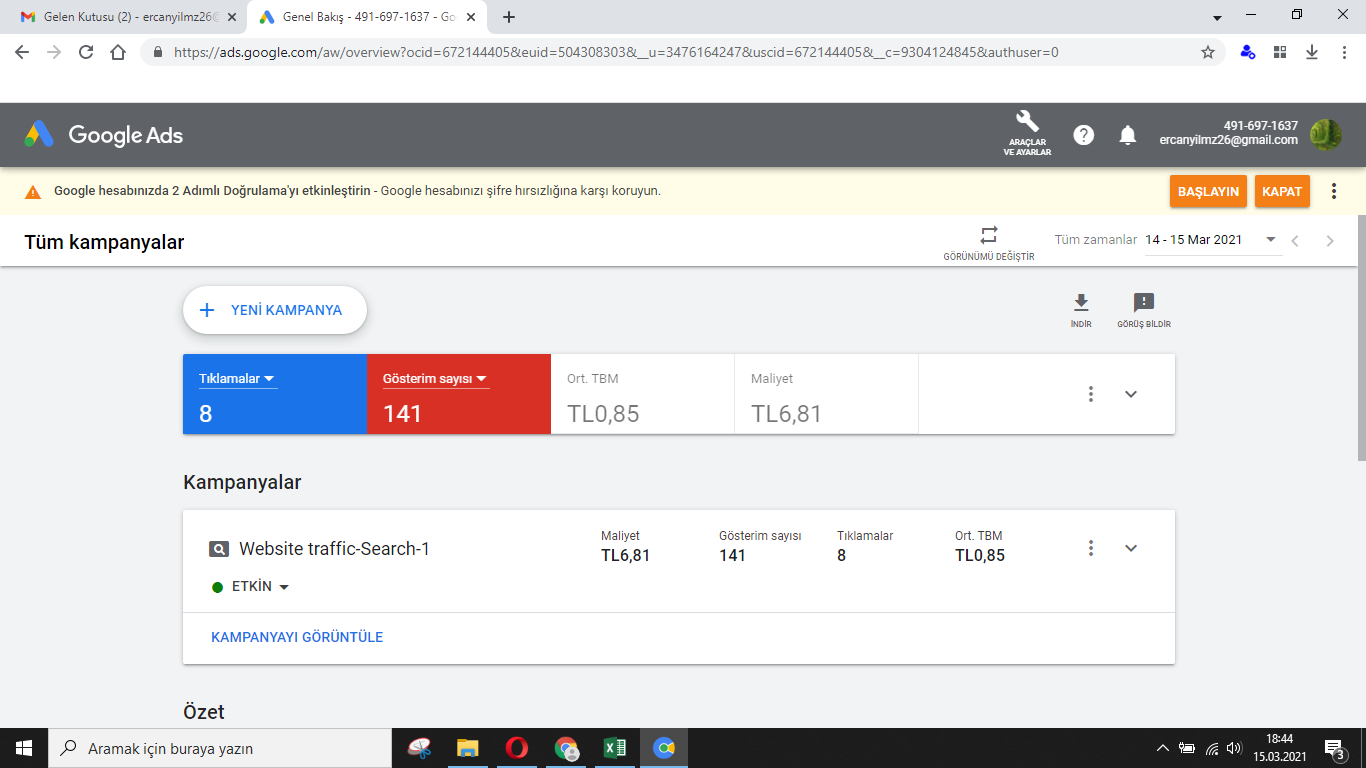Click the Görüş Bildir feedback icon
This screenshot has width=1366, height=768.
(1144, 310)
